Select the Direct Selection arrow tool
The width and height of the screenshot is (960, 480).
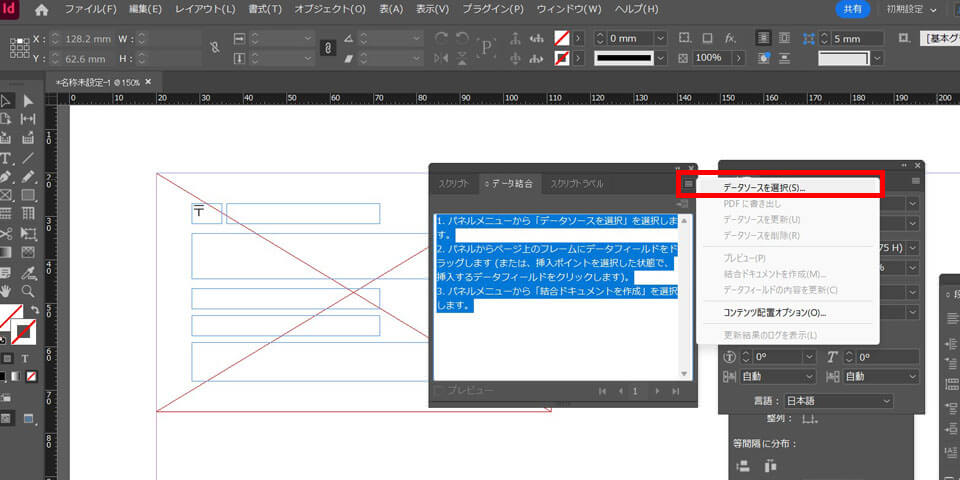(x=28, y=101)
